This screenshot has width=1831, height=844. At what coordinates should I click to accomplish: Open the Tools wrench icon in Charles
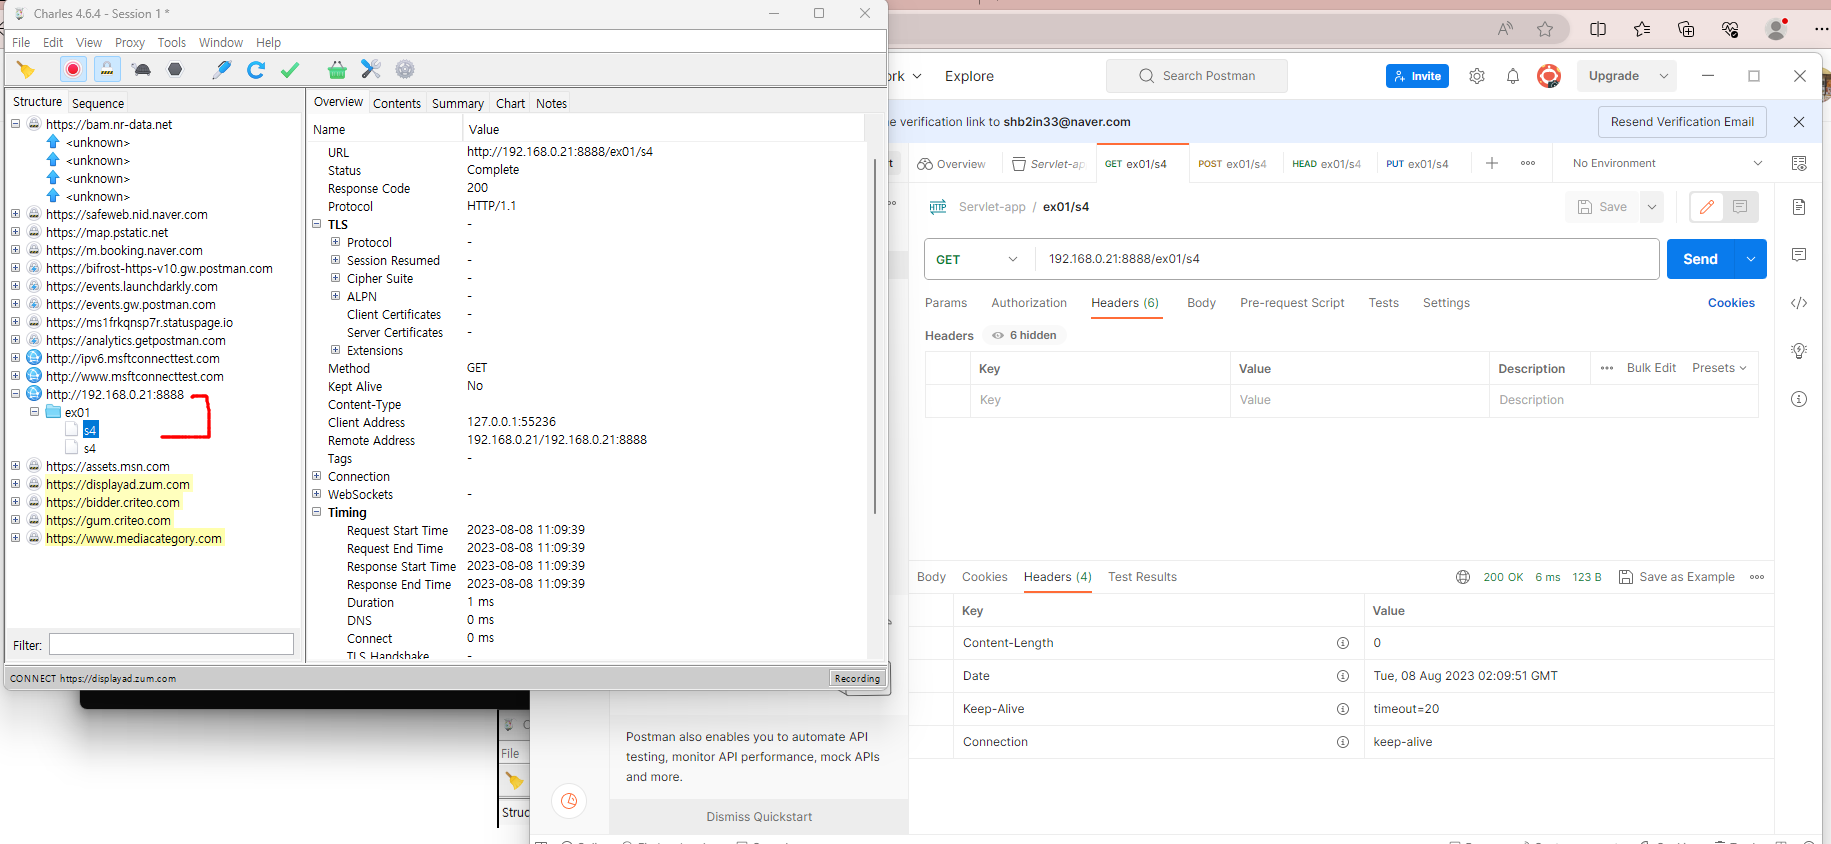[x=371, y=69]
